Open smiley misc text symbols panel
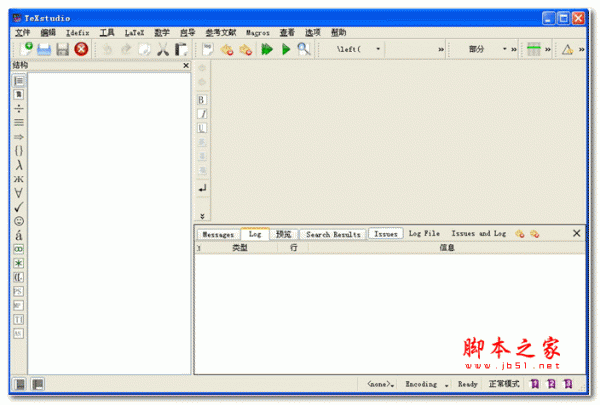Viewport: 600px width, 405px height. click(x=19, y=221)
